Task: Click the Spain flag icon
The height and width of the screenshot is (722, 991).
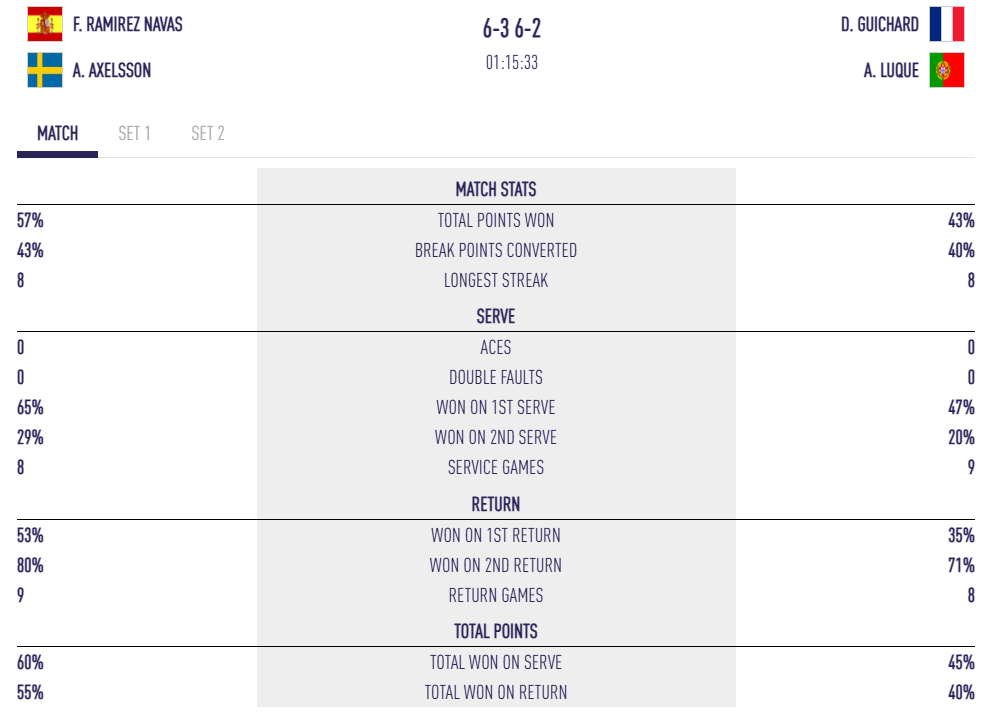Action: pos(45,24)
